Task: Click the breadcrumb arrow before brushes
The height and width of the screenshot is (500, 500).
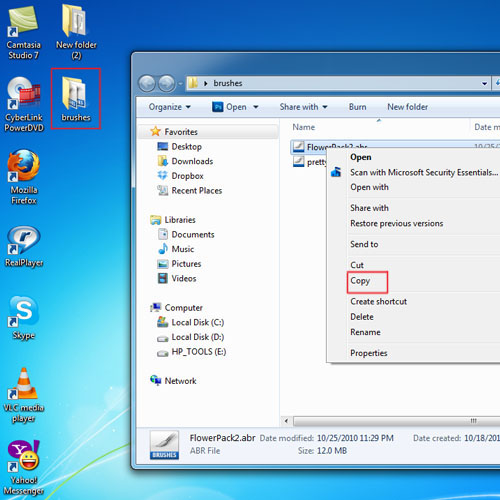Action: click(206, 83)
